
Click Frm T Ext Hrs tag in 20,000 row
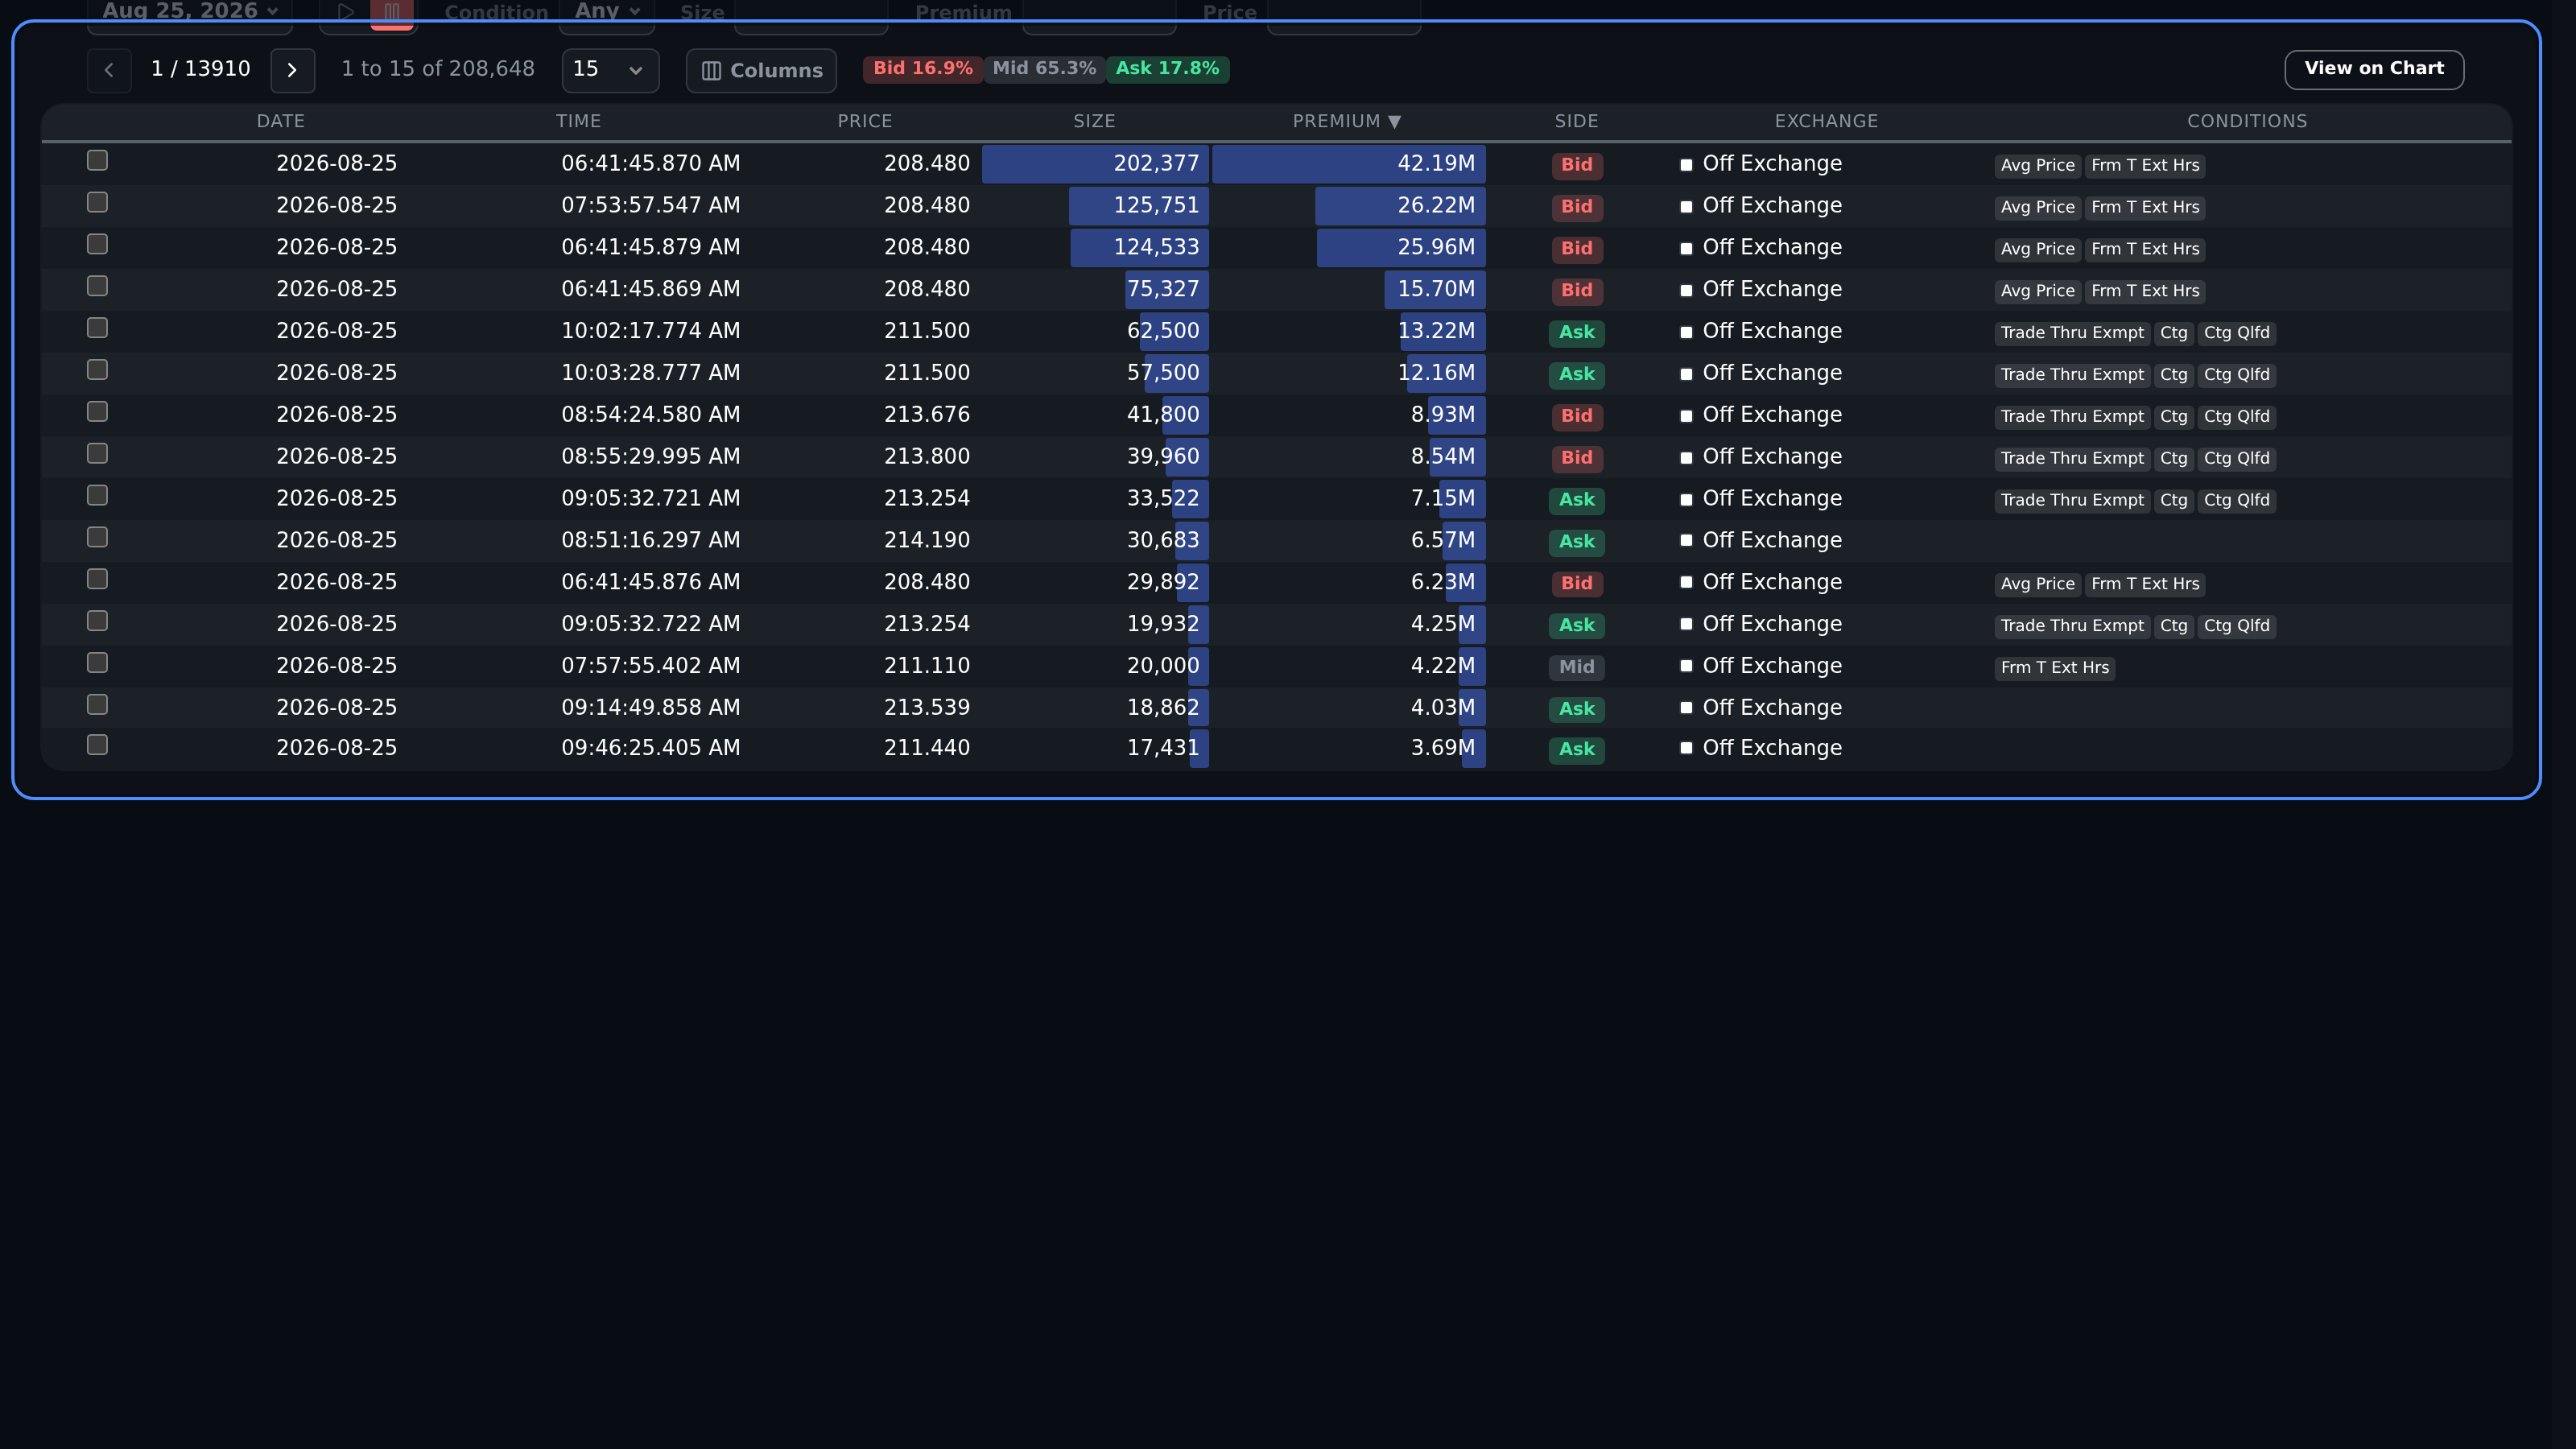[2054, 668]
